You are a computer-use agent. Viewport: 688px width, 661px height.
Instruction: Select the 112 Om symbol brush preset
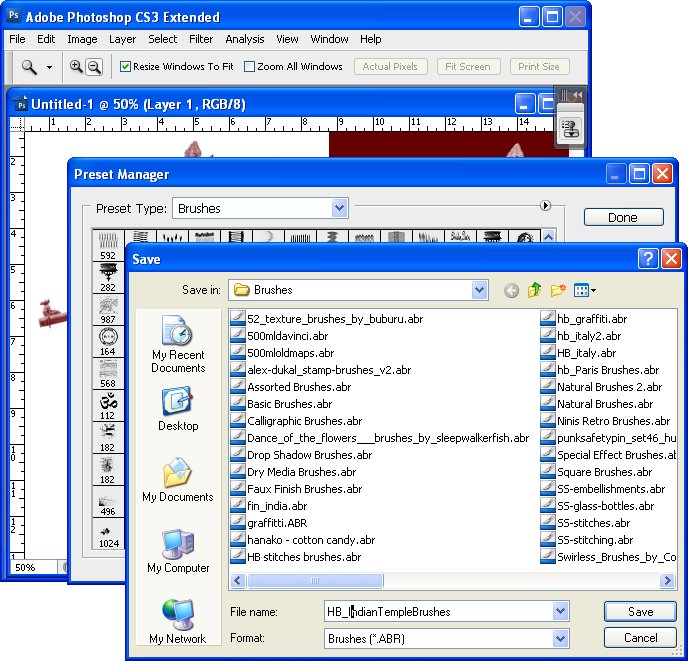[x=108, y=406]
